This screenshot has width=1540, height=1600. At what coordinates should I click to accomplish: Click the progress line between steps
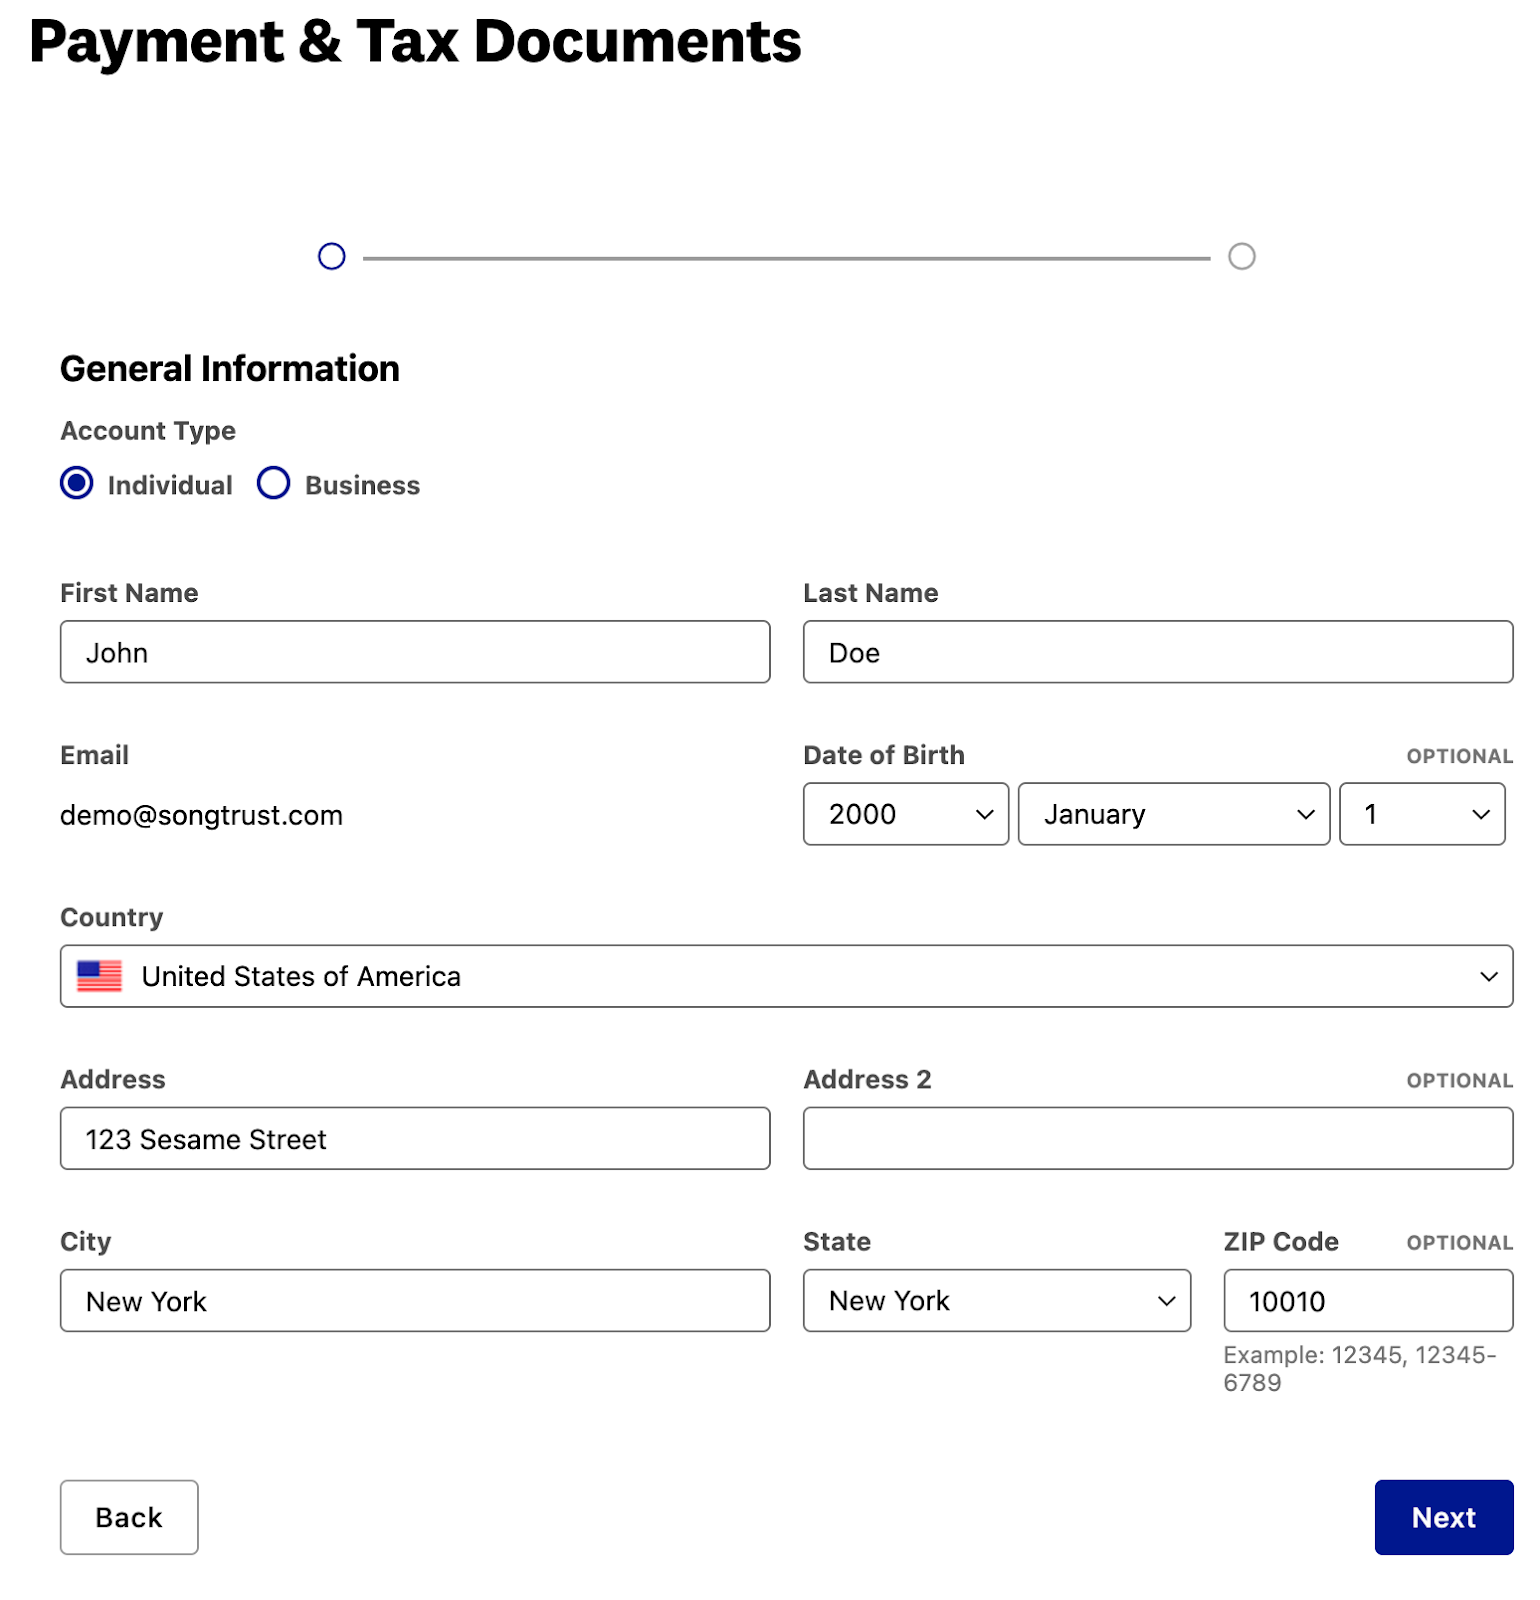point(786,258)
